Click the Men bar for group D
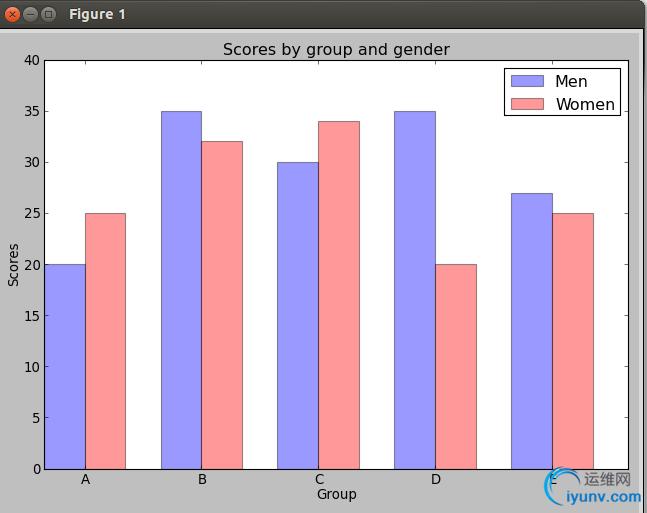The width and height of the screenshot is (647, 513). click(415, 290)
